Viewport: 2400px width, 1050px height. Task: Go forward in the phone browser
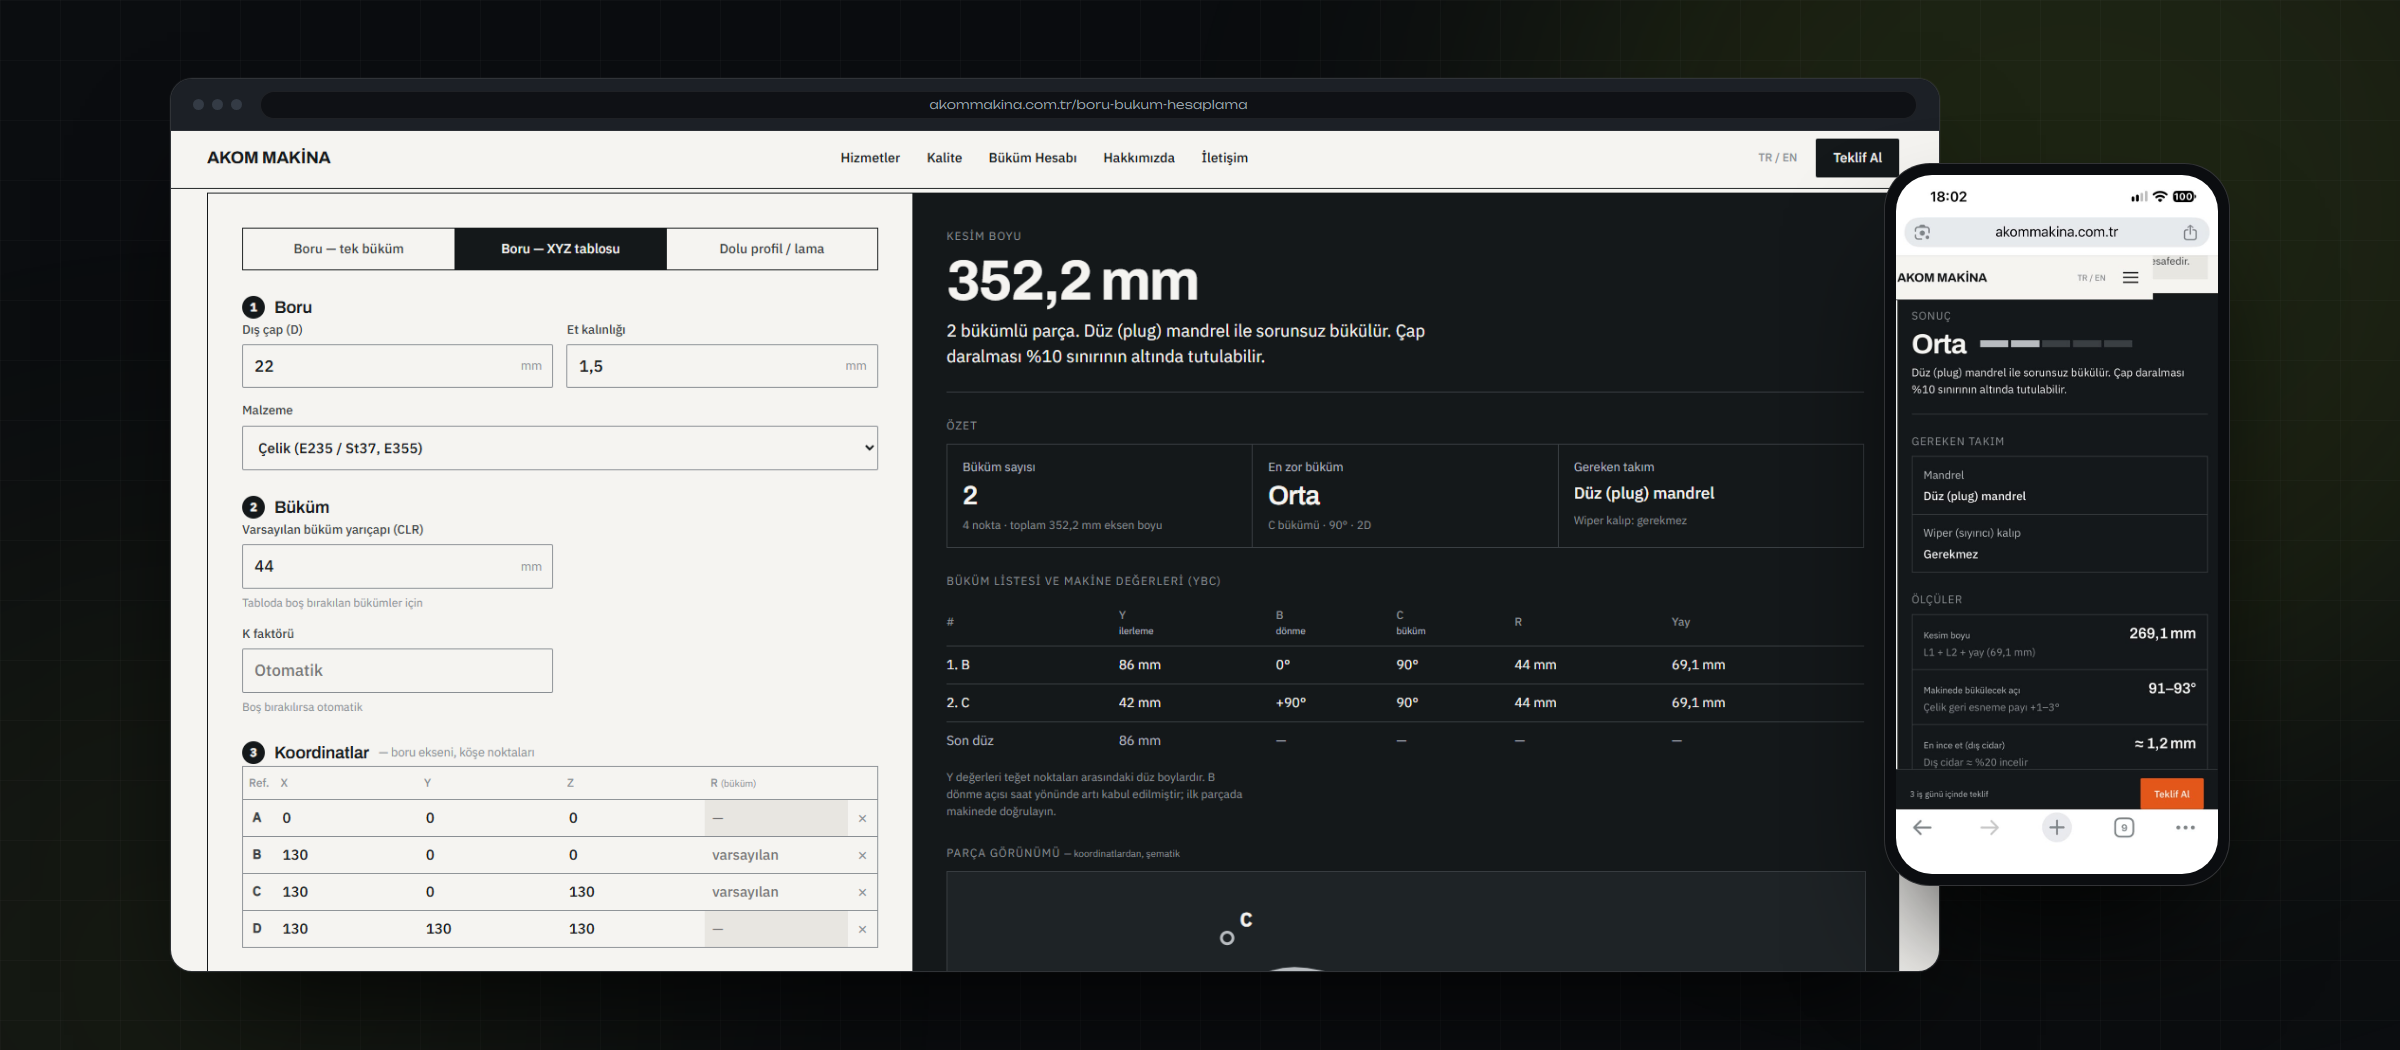click(1989, 827)
